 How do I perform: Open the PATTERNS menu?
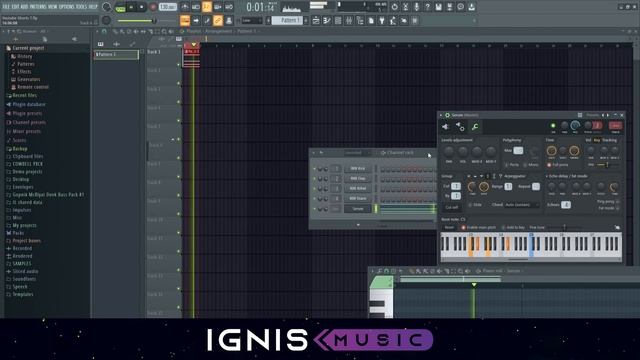38,7
